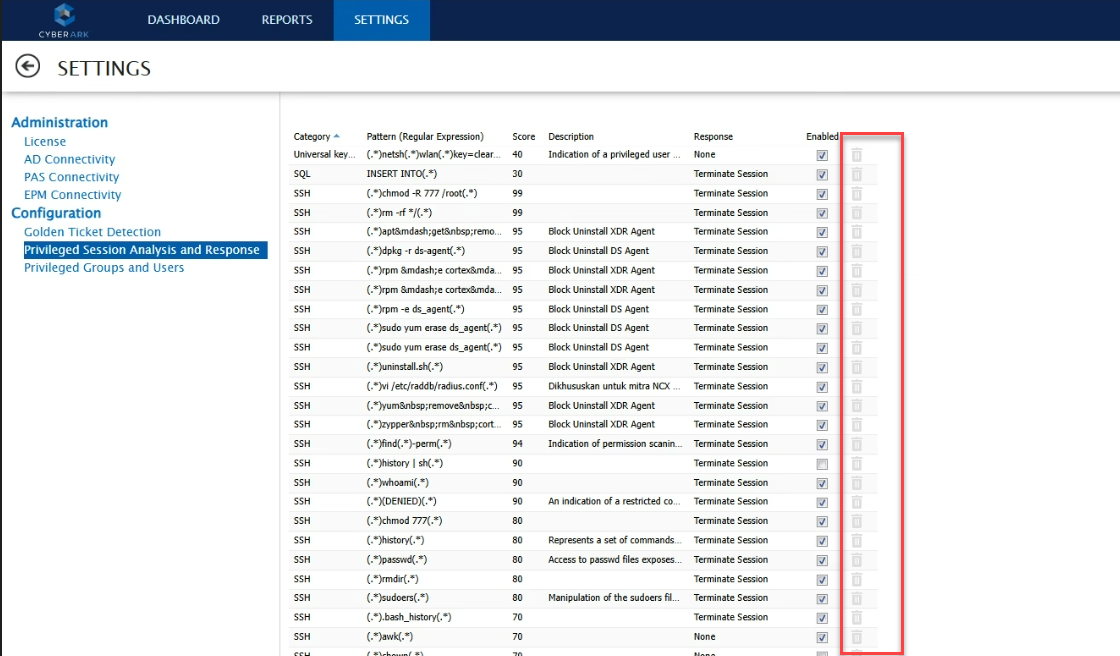The height and width of the screenshot is (656, 1120).
Task: Sort by the Score column header
Action: pos(524,136)
